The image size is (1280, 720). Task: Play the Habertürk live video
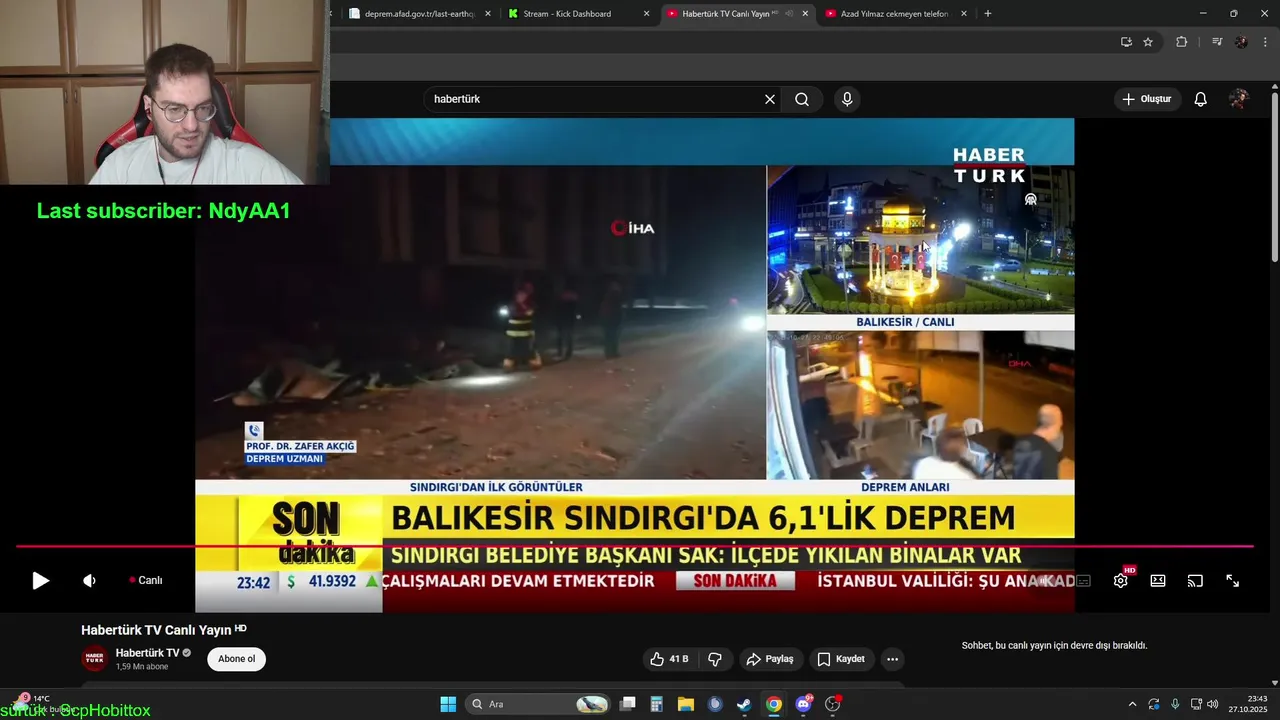tap(40, 580)
